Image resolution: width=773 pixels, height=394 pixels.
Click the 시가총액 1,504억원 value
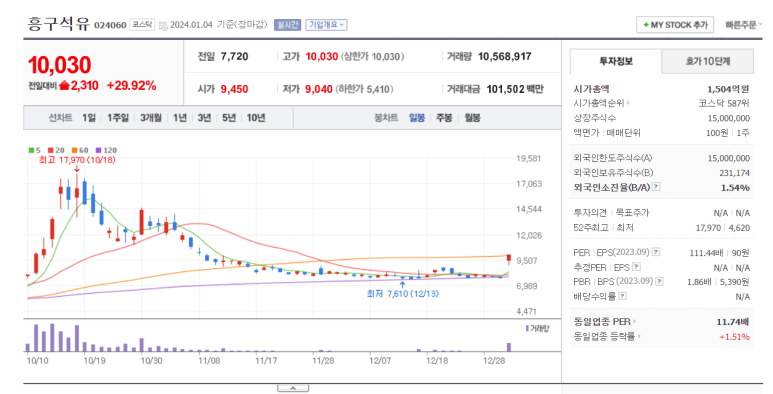coord(728,89)
